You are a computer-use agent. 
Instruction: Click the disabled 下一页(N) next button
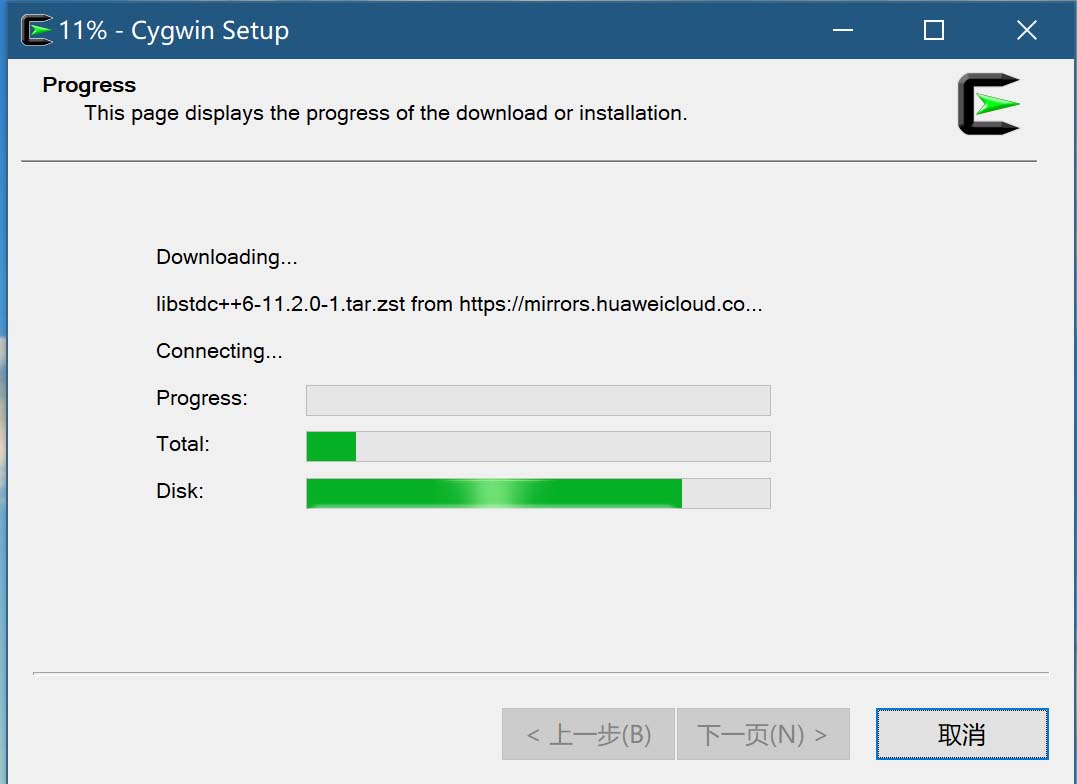[x=763, y=734]
